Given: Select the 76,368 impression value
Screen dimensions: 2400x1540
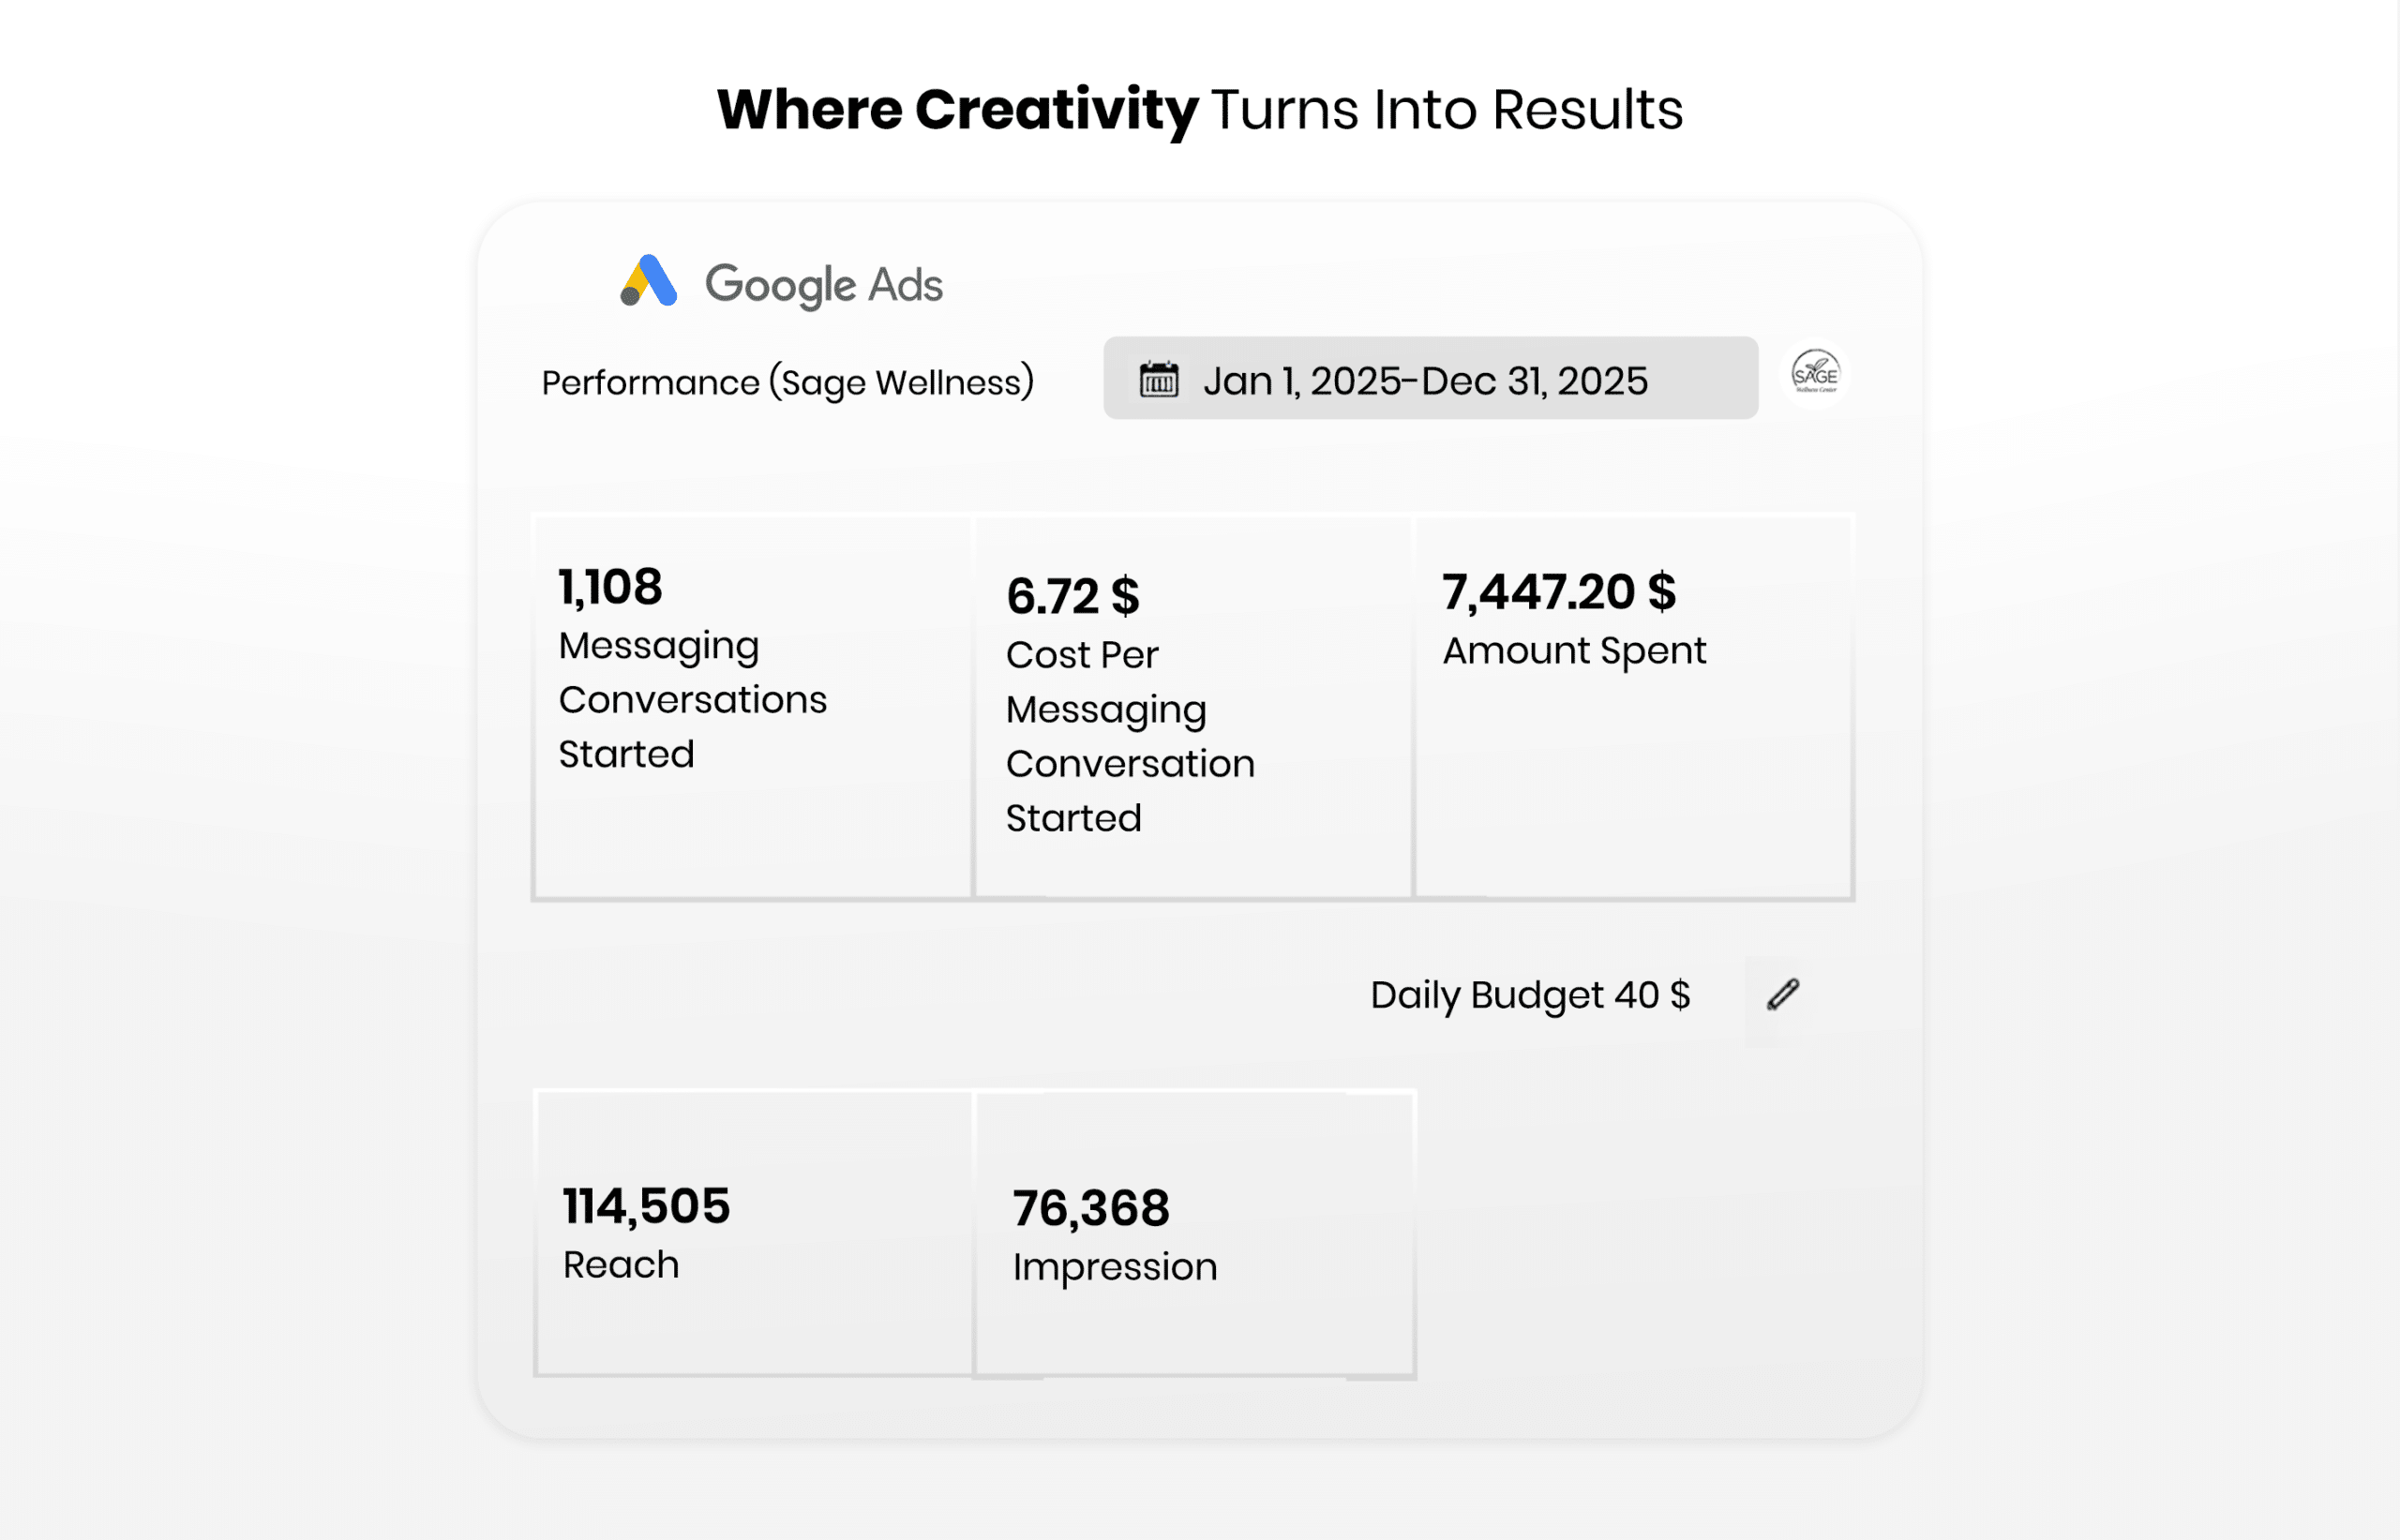Looking at the screenshot, I should [1090, 1208].
